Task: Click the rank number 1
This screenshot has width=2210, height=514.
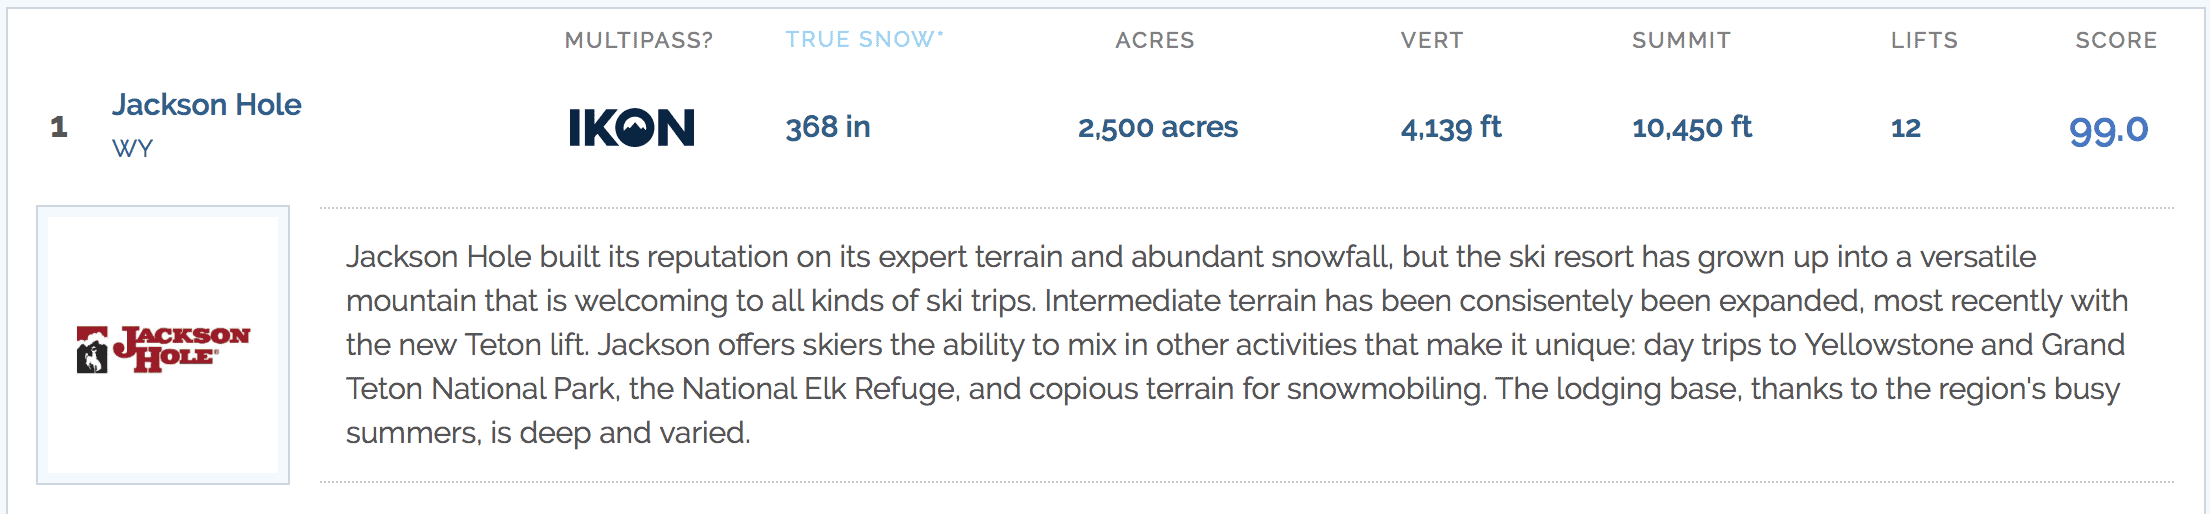Action: 59,127
